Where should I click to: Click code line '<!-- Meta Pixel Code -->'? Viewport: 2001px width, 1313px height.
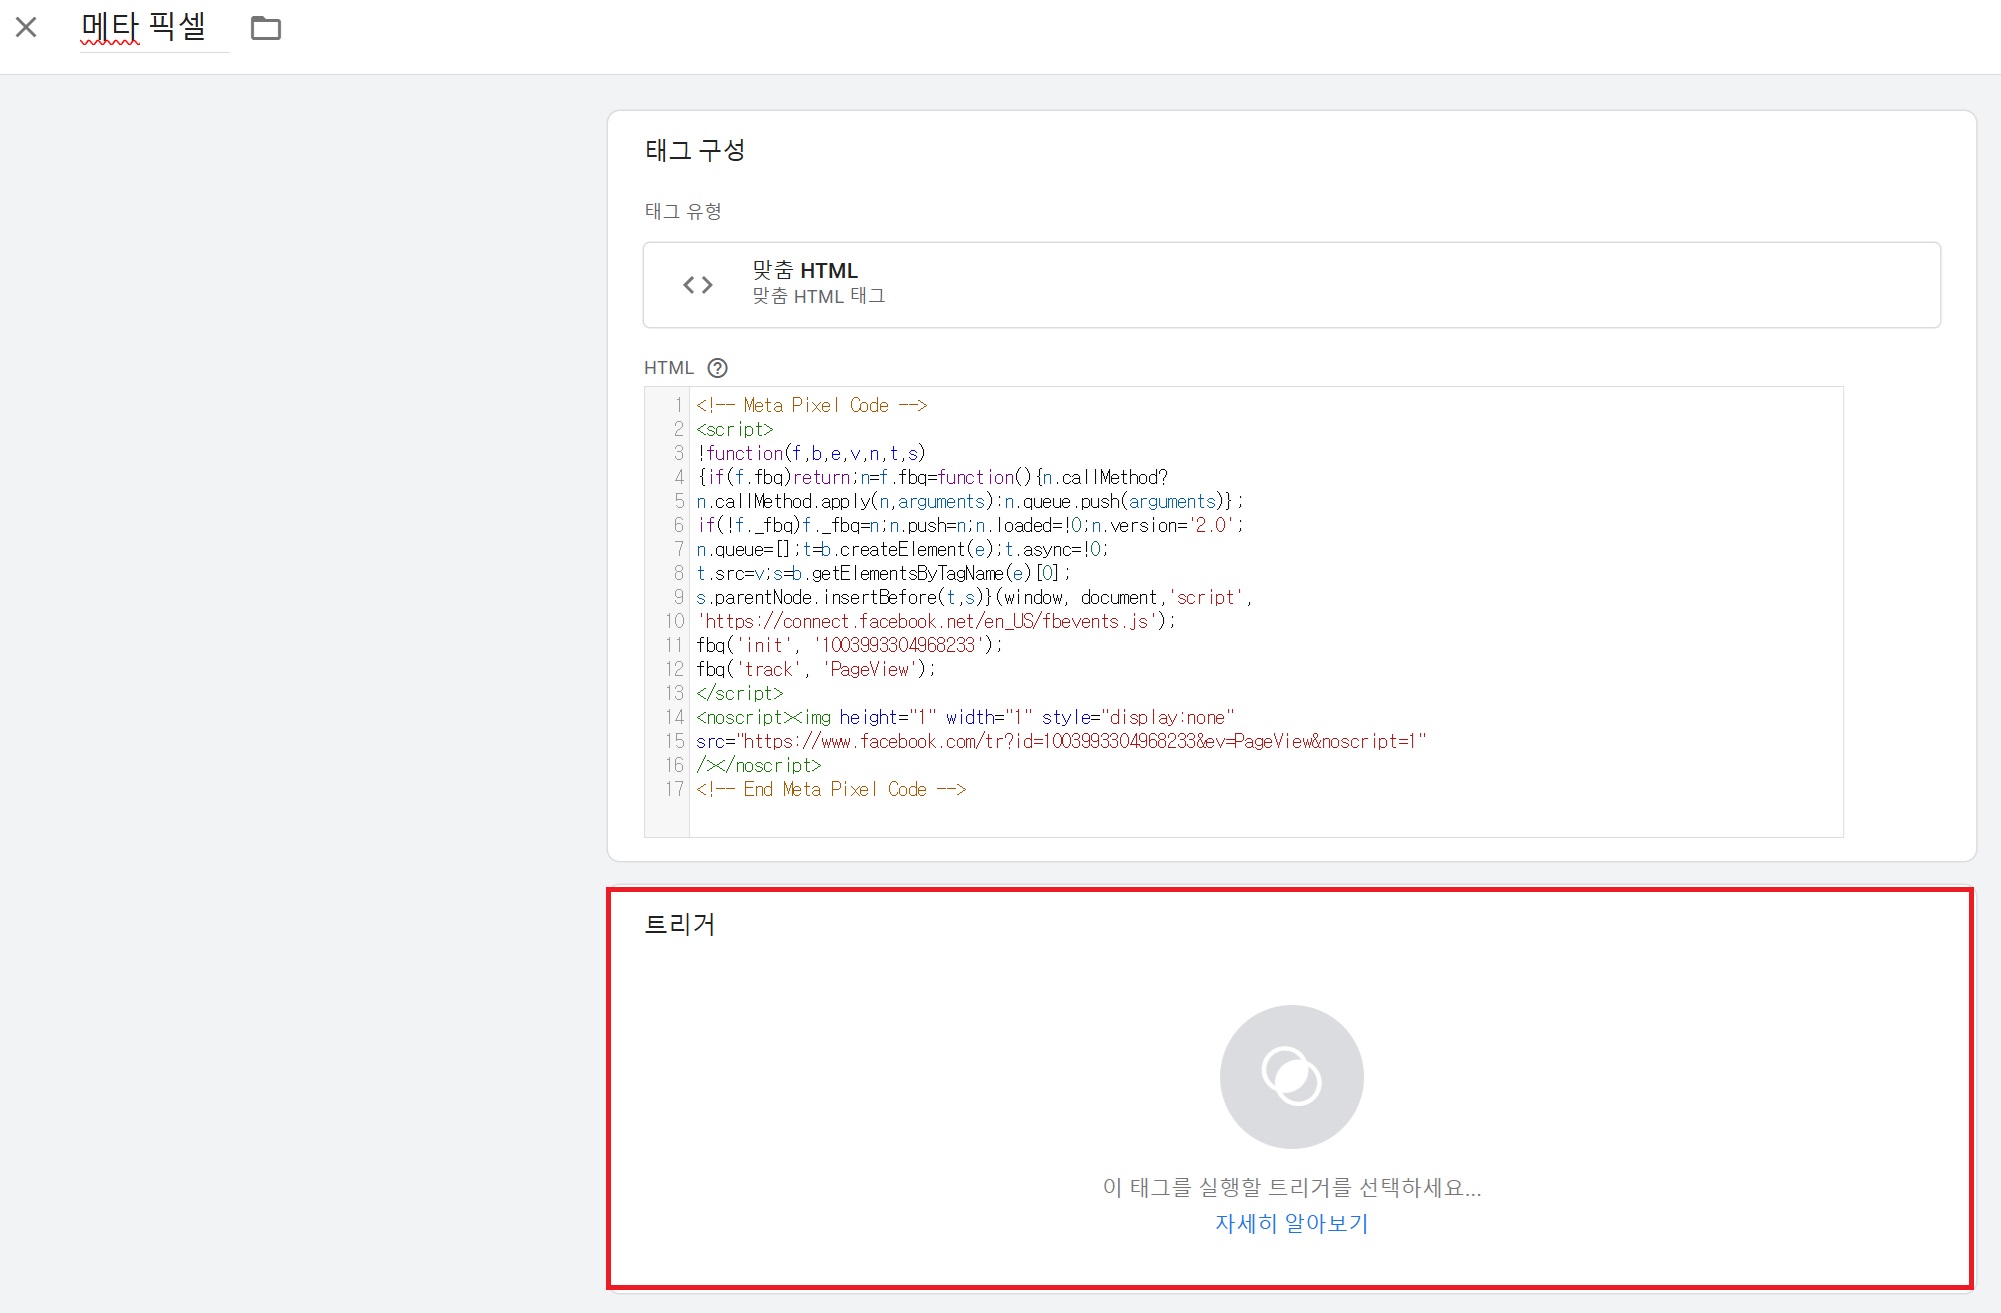812,405
